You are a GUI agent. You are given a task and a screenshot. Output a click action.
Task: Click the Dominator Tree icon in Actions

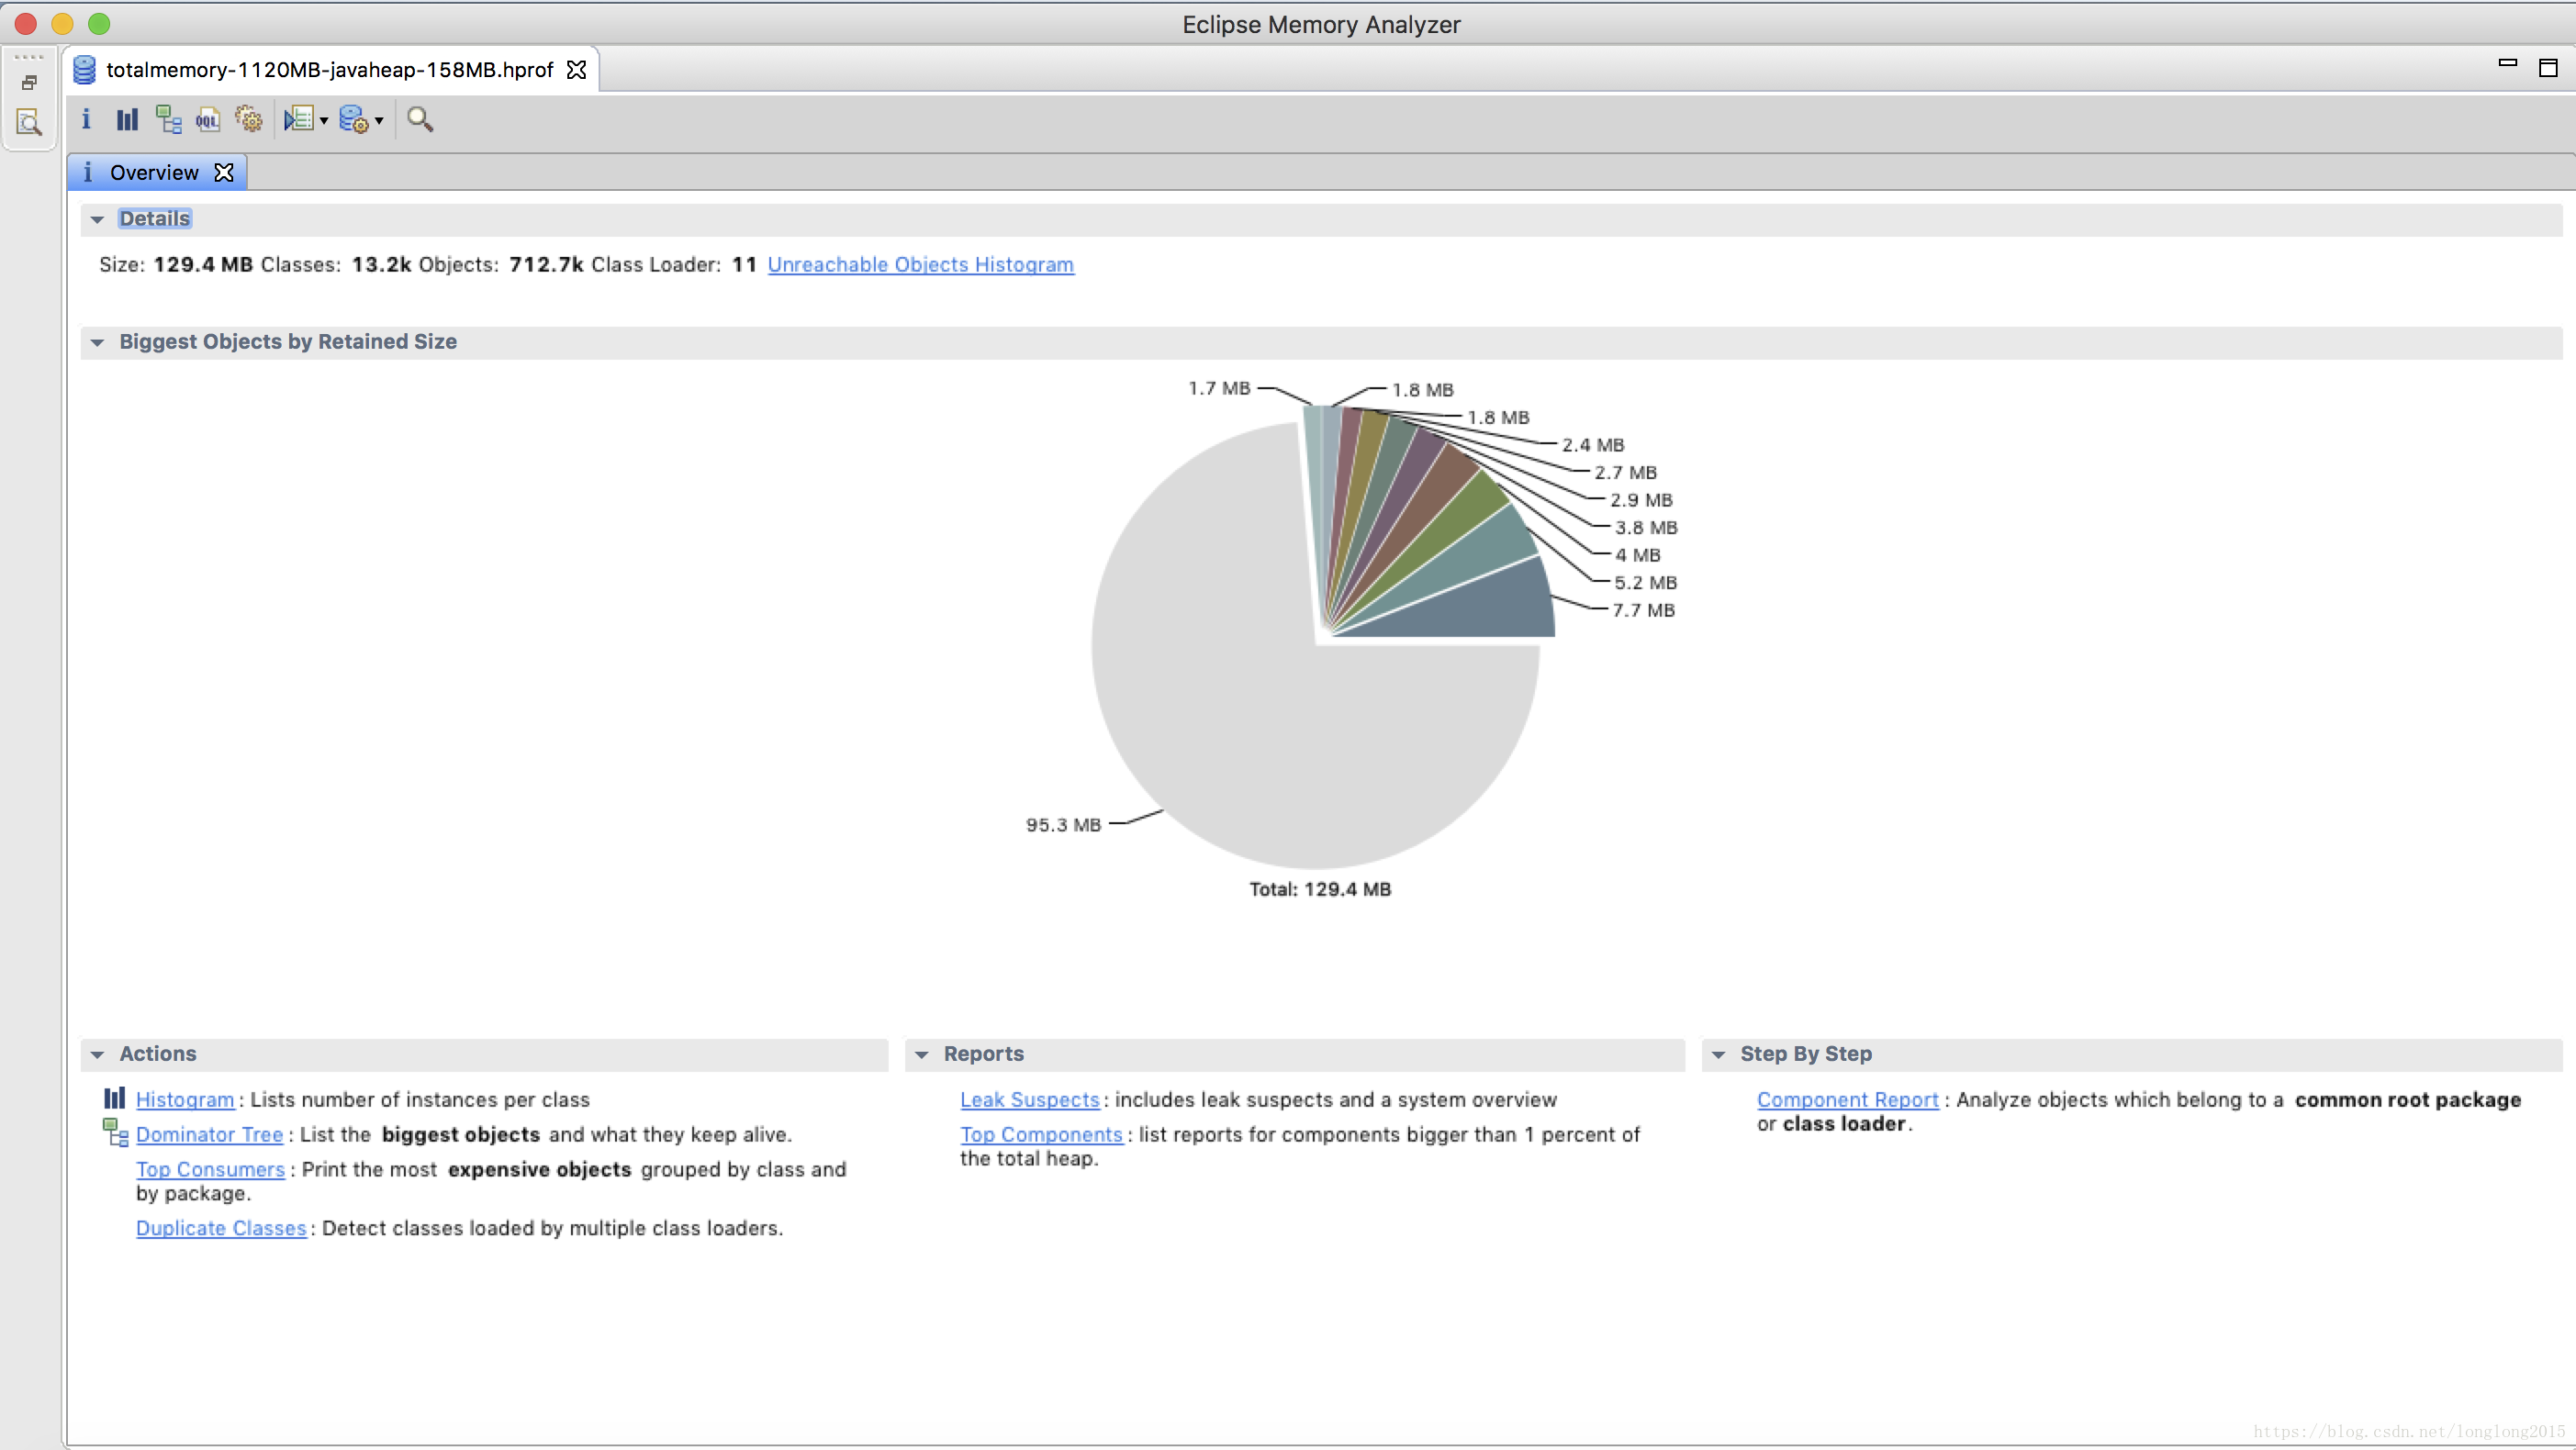[x=115, y=1132]
